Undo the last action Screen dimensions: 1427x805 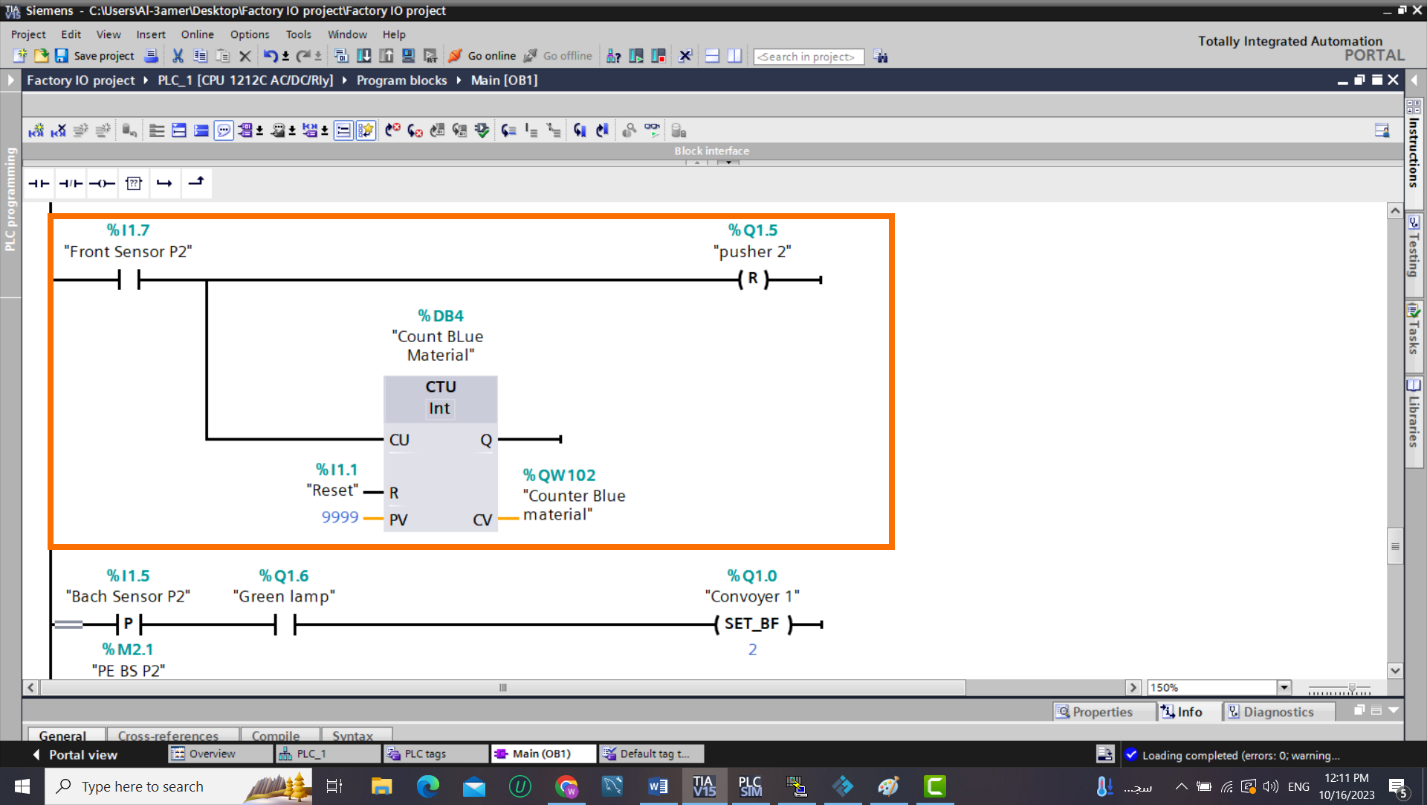click(x=270, y=56)
